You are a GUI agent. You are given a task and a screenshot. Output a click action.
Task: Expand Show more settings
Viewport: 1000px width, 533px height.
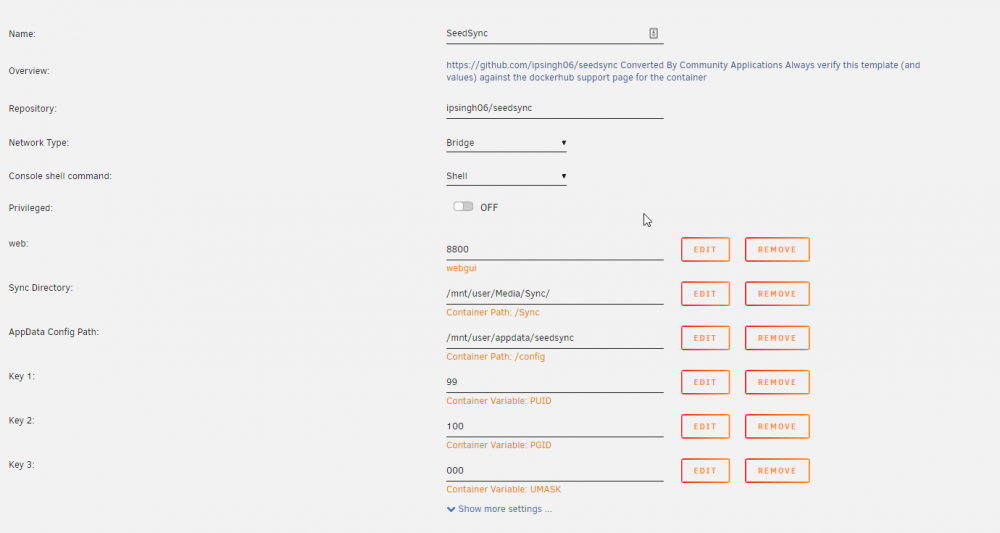[x=499, y=509]
